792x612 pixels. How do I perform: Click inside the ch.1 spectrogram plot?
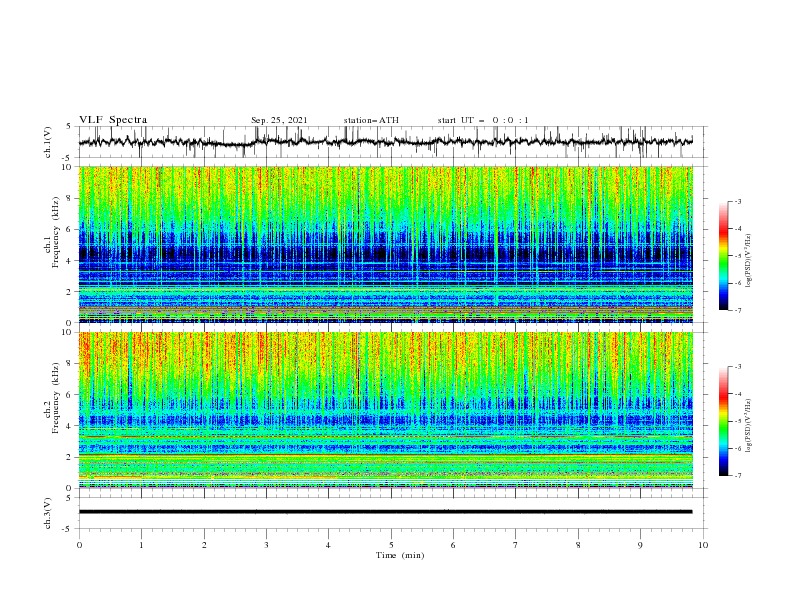click(385, 244)
